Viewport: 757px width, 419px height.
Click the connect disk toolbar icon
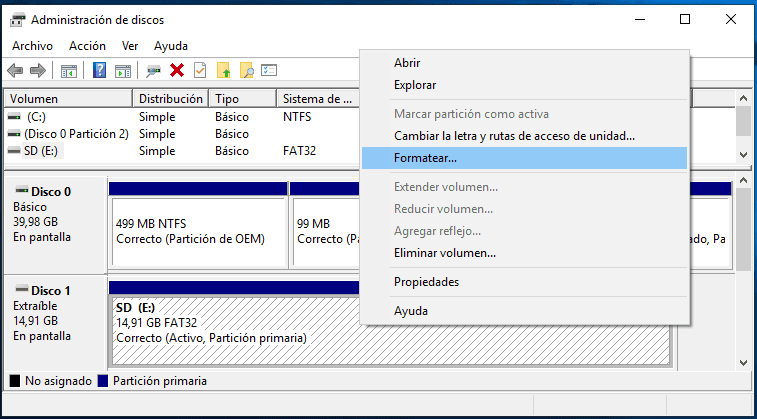(x=154, y=71)
